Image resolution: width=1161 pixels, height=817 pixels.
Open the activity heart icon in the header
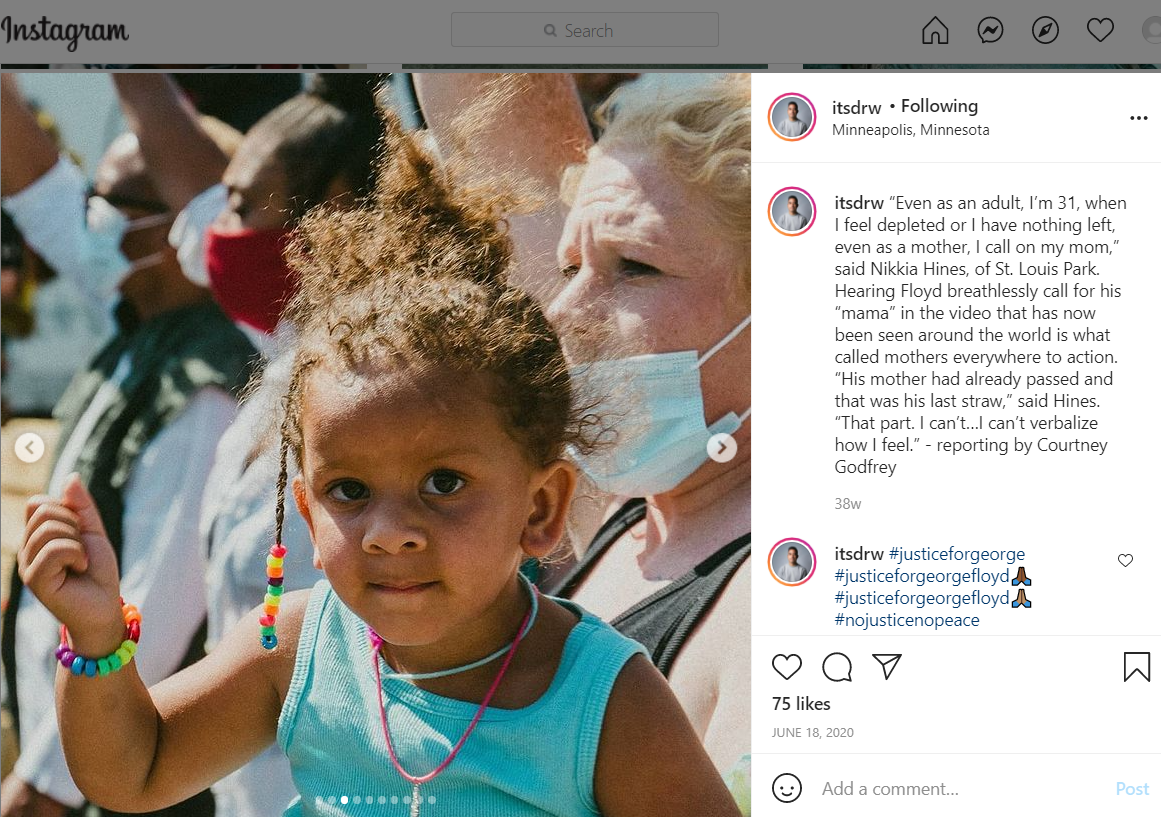[x=1100, y=30]
